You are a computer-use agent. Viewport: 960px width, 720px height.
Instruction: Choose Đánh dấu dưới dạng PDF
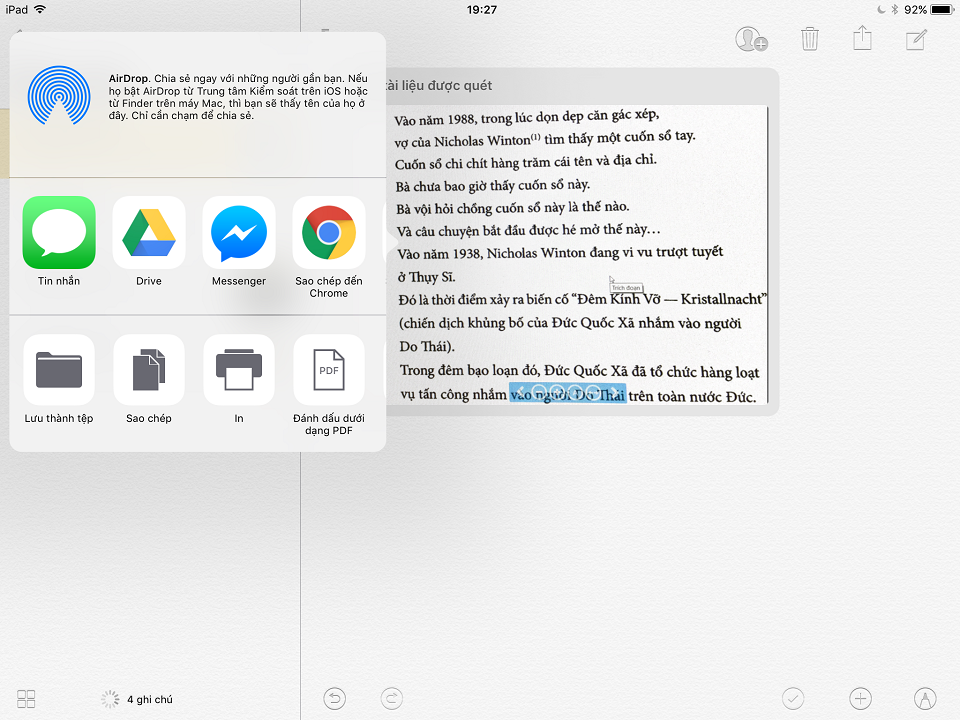click(328, 369)
